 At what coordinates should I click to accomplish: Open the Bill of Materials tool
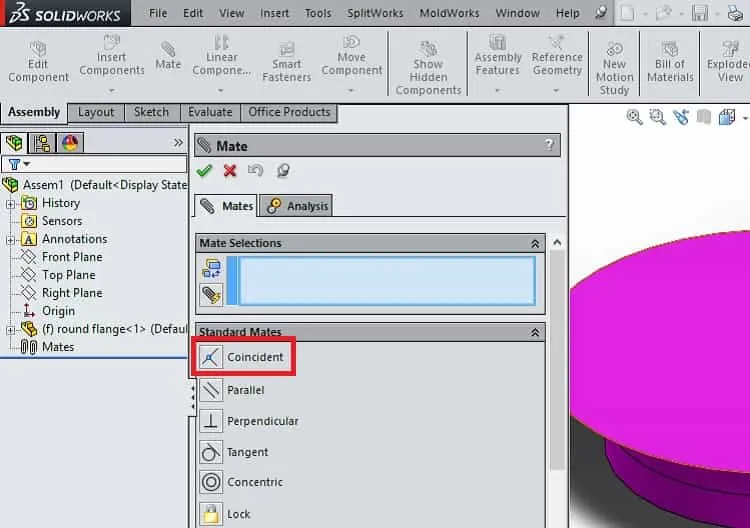click(670, 62)
